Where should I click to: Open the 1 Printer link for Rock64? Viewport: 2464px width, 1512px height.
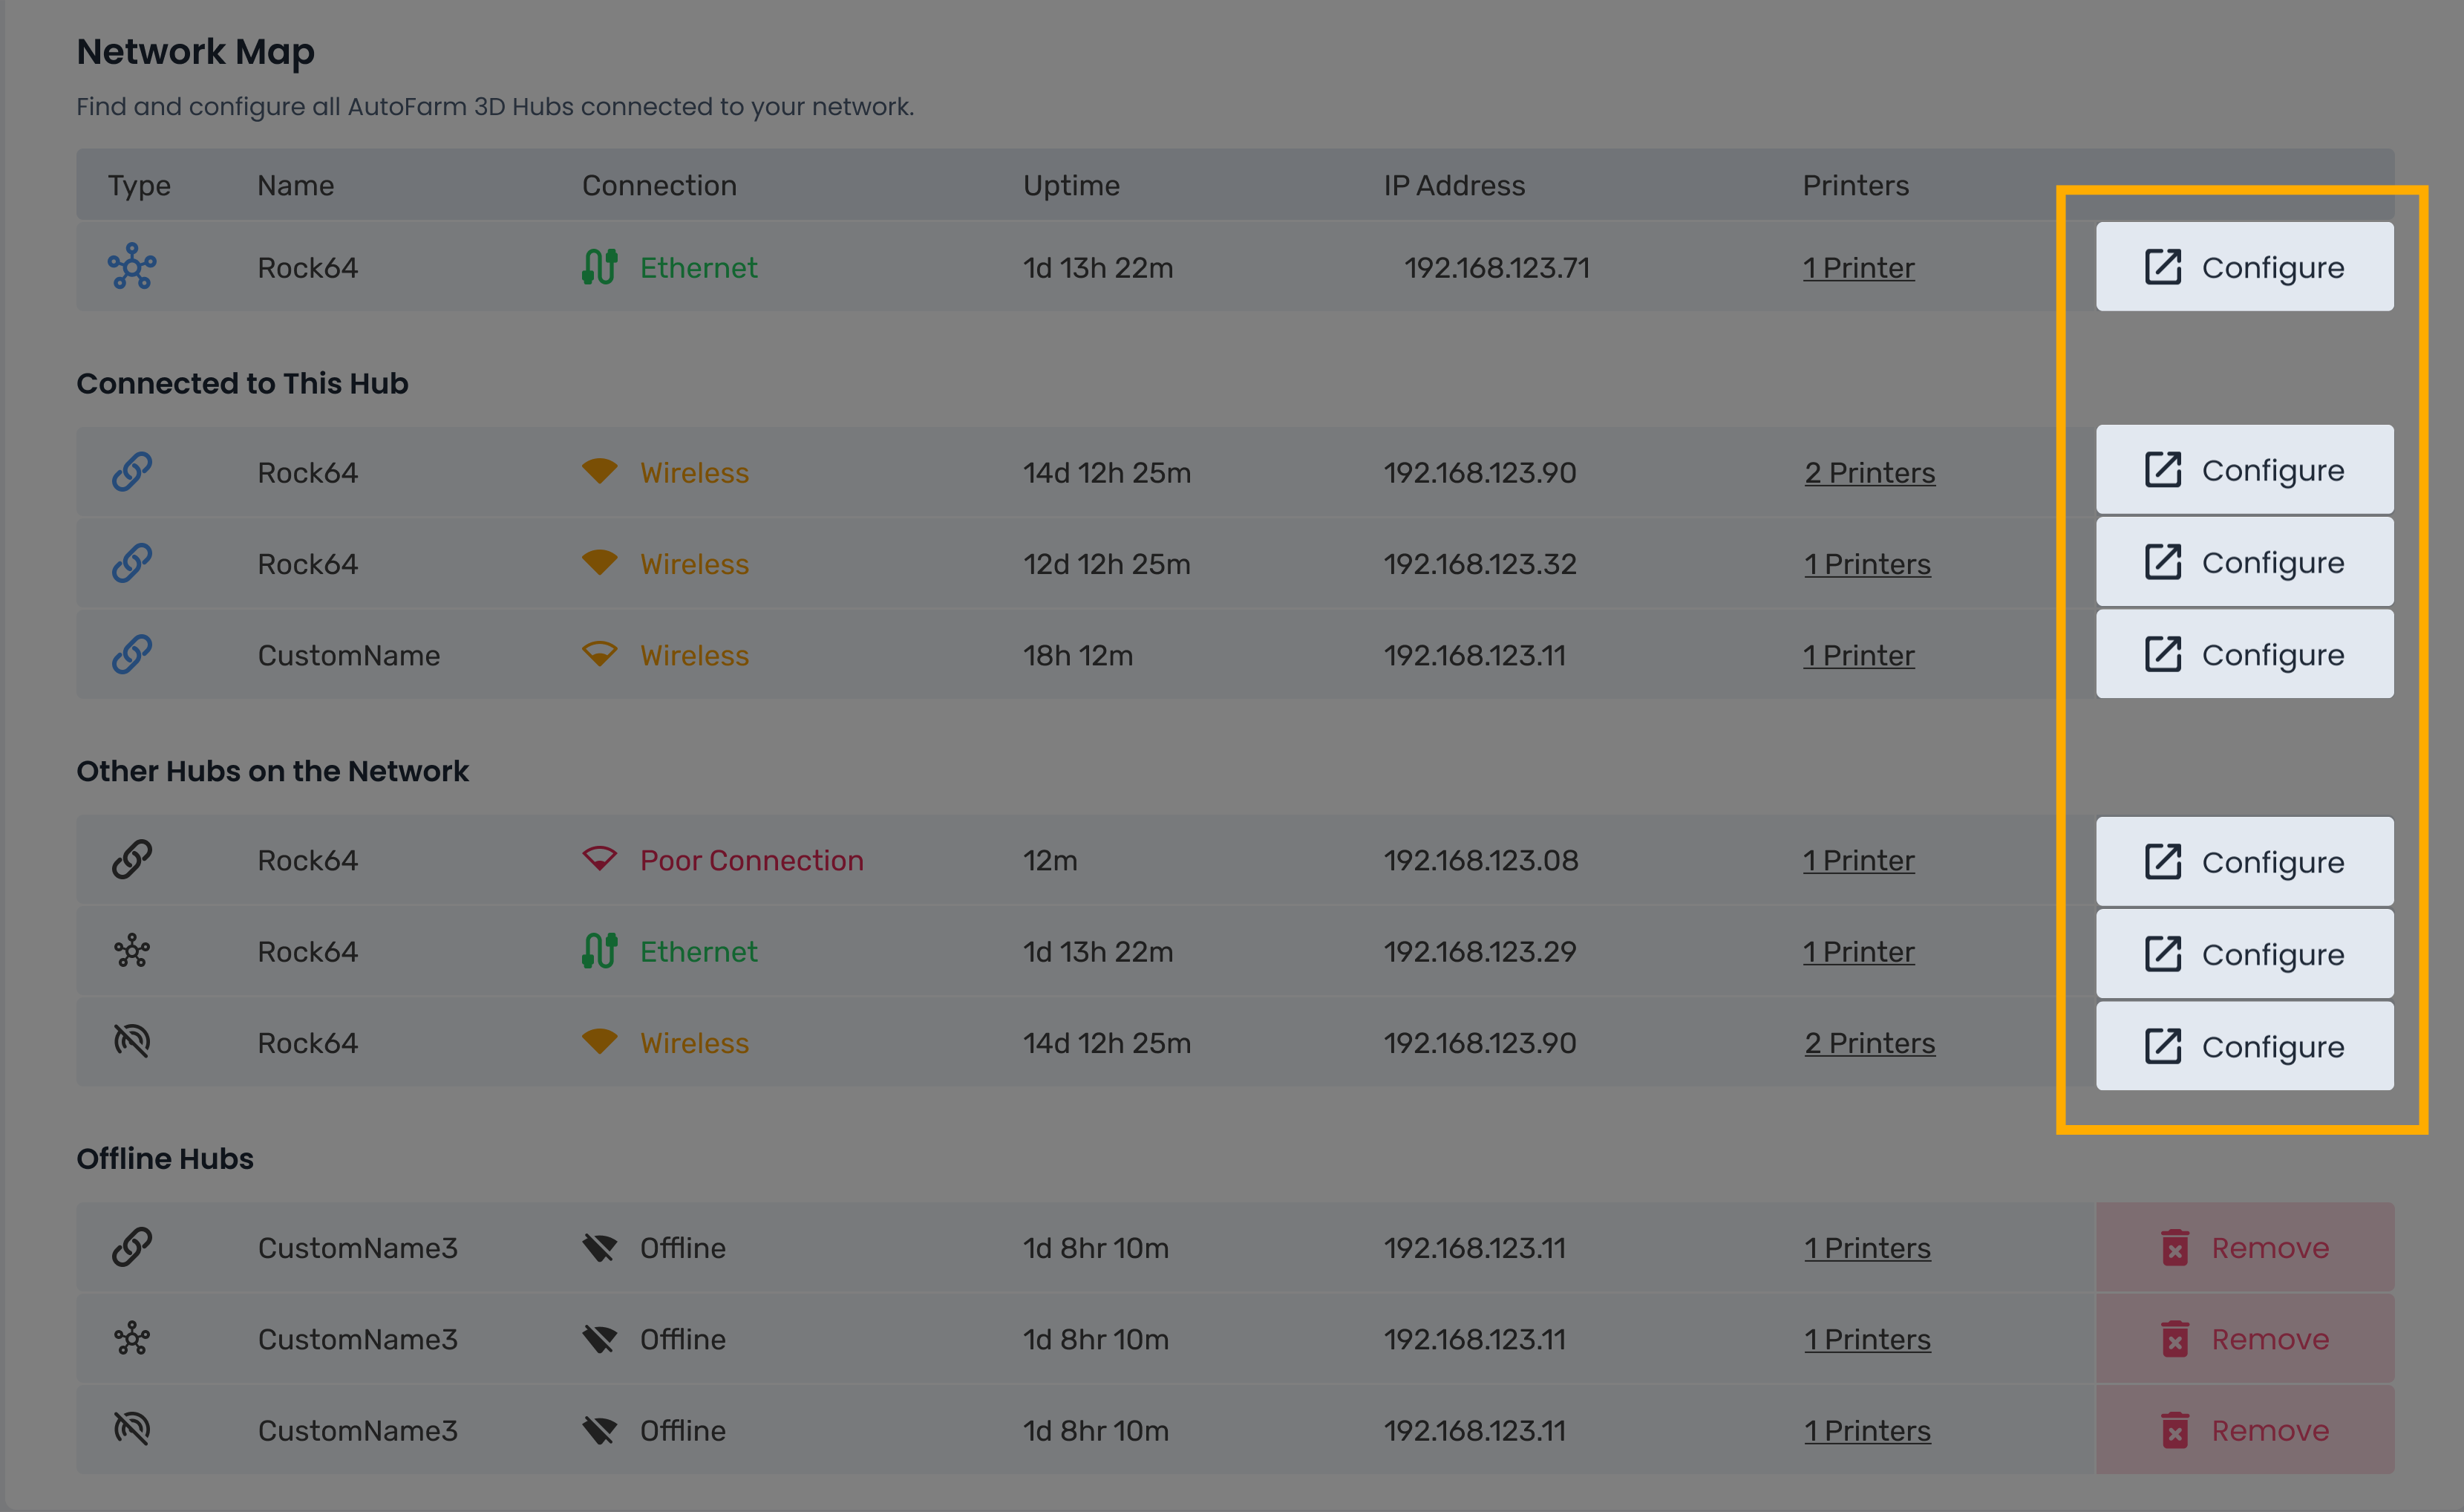[1858, 267]
